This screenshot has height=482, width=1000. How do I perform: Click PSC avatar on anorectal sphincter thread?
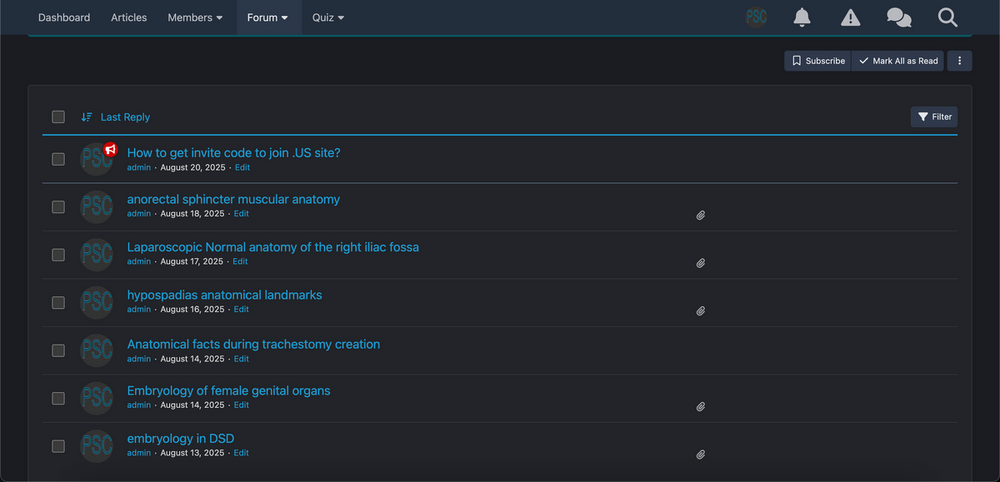96,207
